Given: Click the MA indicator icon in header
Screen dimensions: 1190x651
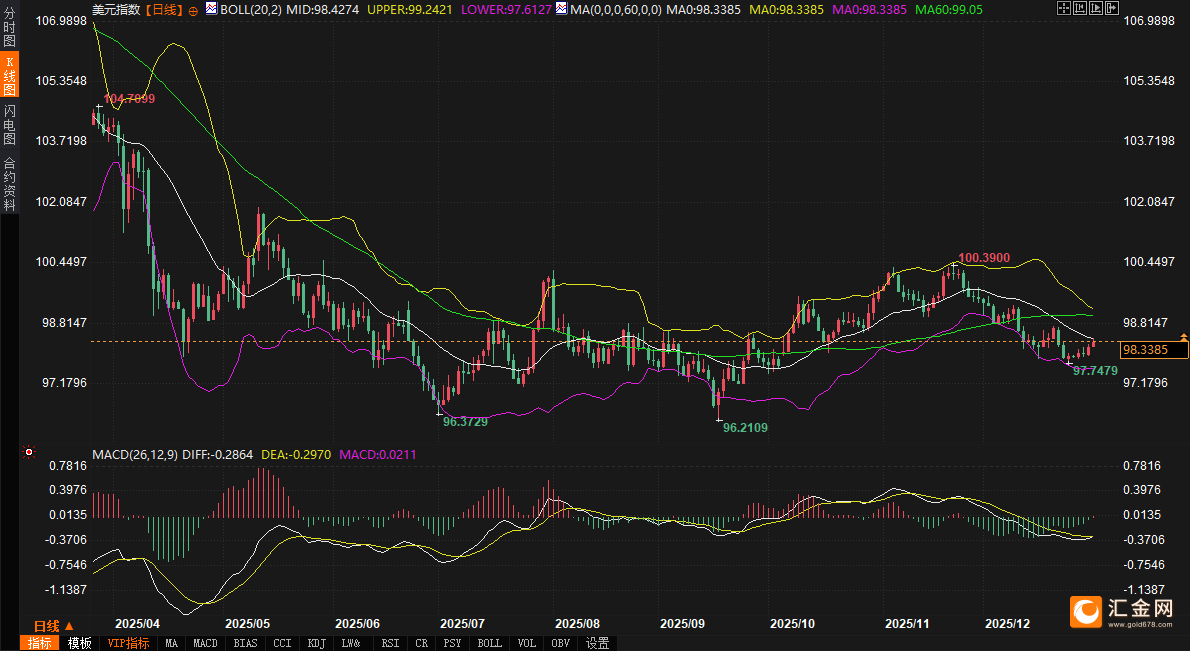Looking at the screenshot, I should 562,9.
